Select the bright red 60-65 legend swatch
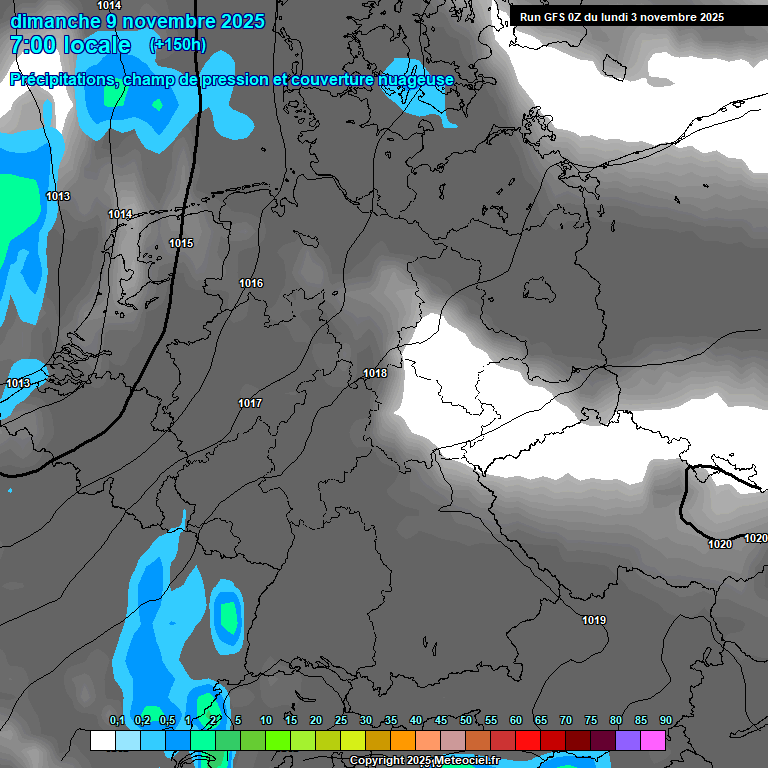Image resolution: width=768 pixels, height=768 pixels. 528,740
